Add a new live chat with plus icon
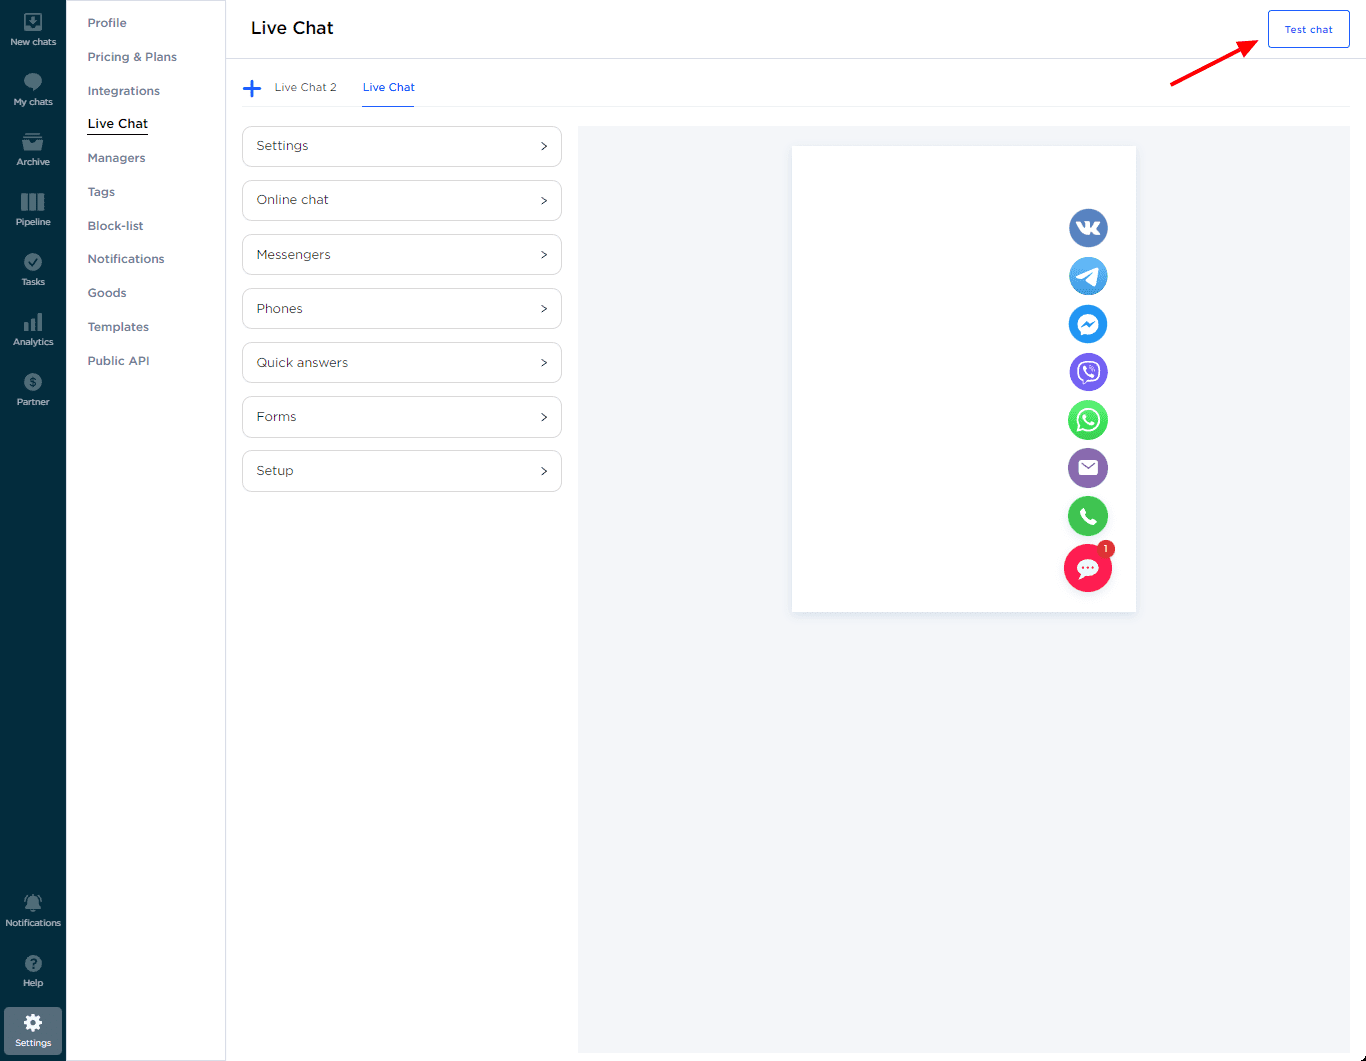Screen dimensions: 1366x1061 (252, 88)
